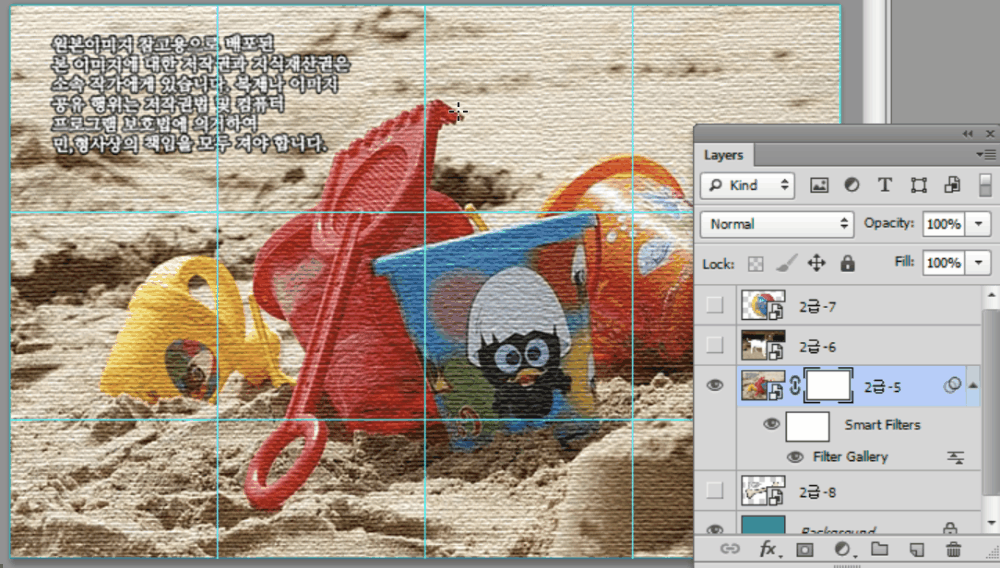Collapse Layers panel with double-arrow icon
1000x568 pixels.
click(x=968, y=133)
